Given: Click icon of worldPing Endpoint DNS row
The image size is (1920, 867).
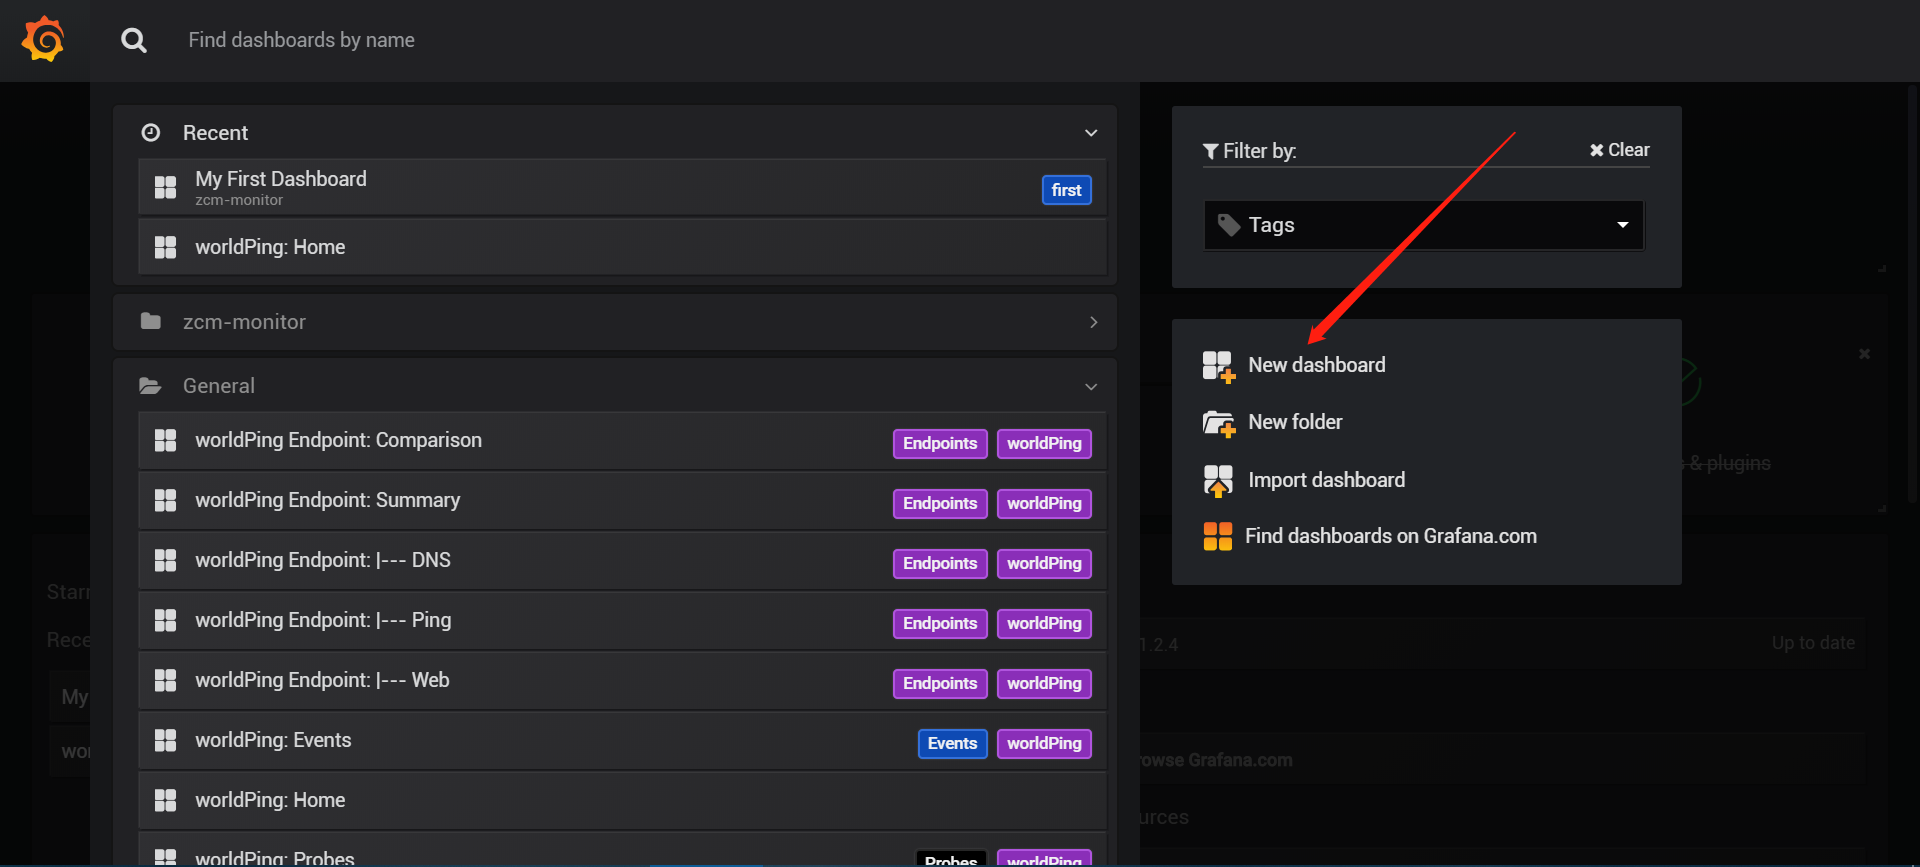Looking at the screenshot, I should pyautogui.click(x=165, y=560).
